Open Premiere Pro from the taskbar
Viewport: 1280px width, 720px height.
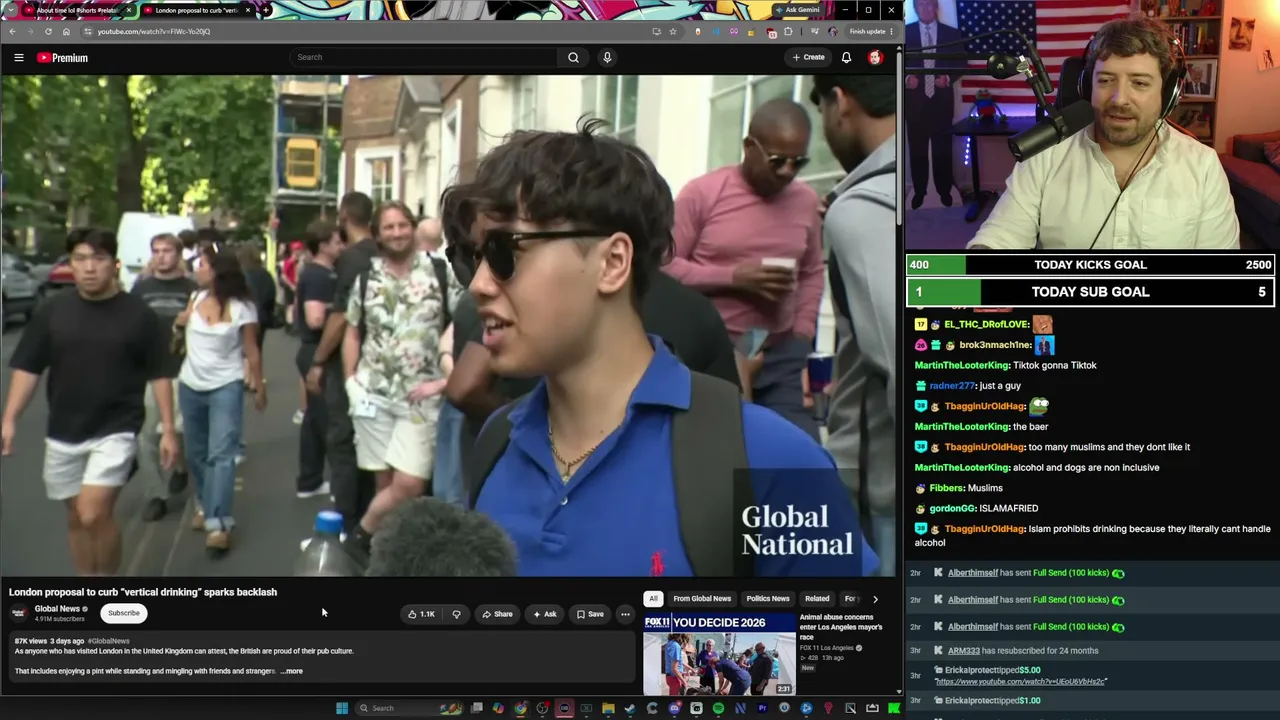click(x=762, y=708)
